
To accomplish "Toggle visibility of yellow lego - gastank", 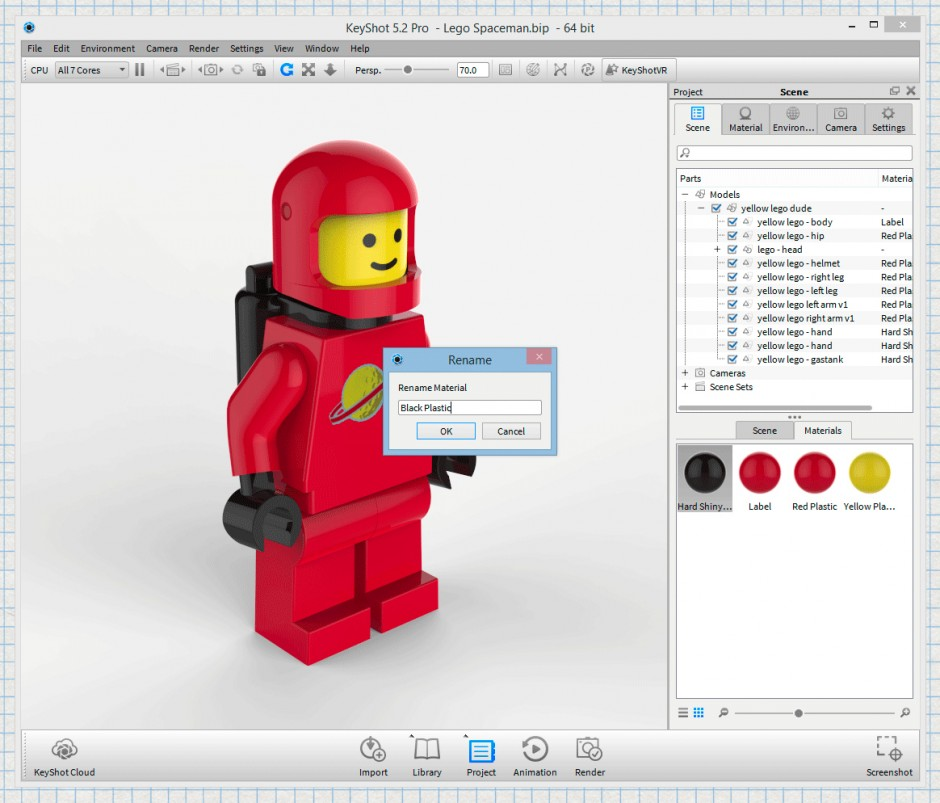I will (732, 359).
